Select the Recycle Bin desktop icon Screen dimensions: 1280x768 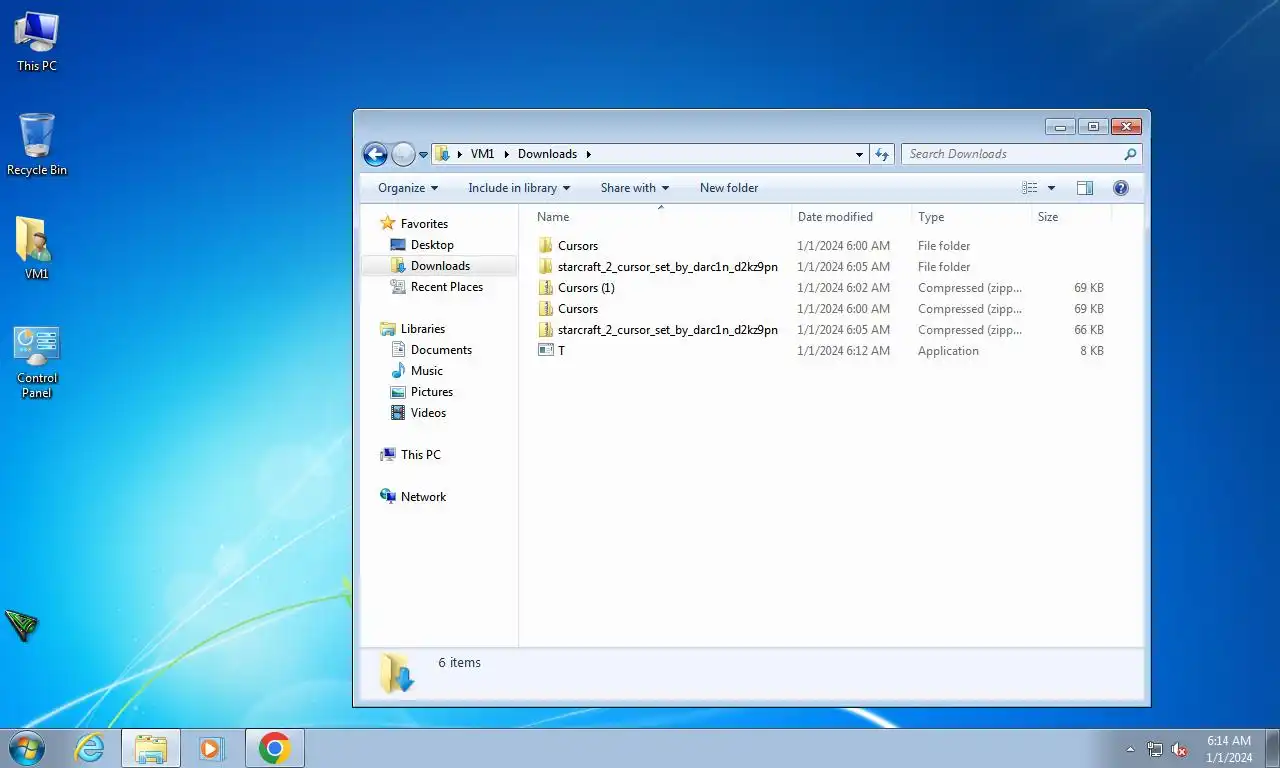pyautogui.click(x=37, y=145)
